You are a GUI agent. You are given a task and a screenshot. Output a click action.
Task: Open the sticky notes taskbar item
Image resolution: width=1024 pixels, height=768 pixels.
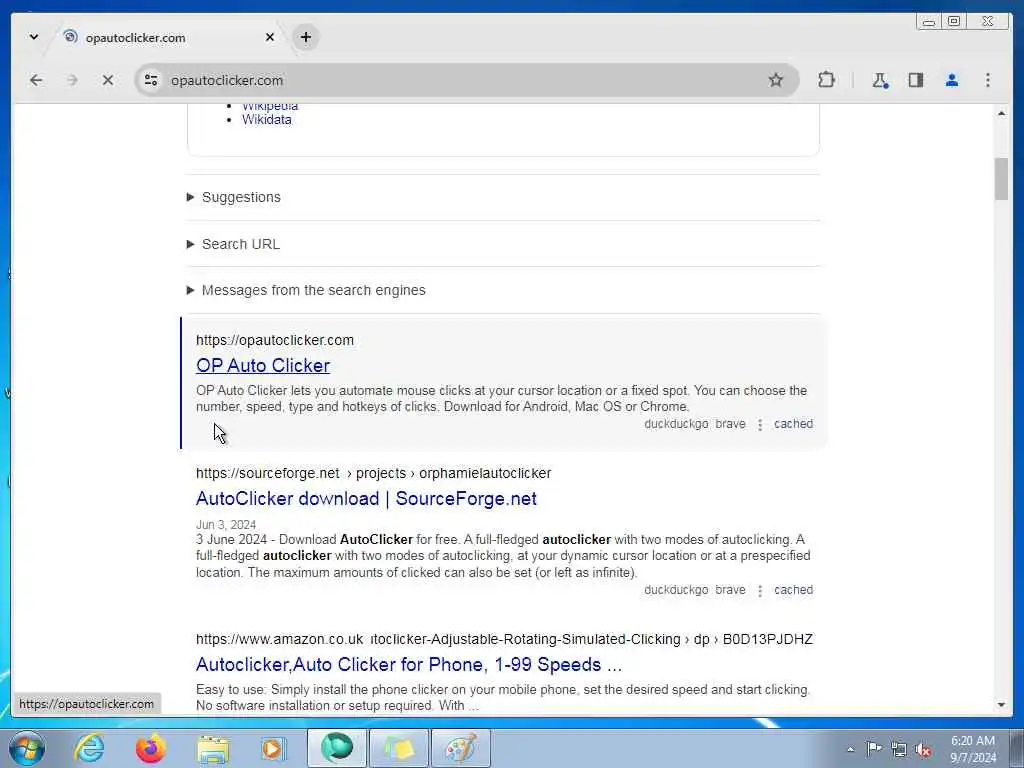click(399, 748)
